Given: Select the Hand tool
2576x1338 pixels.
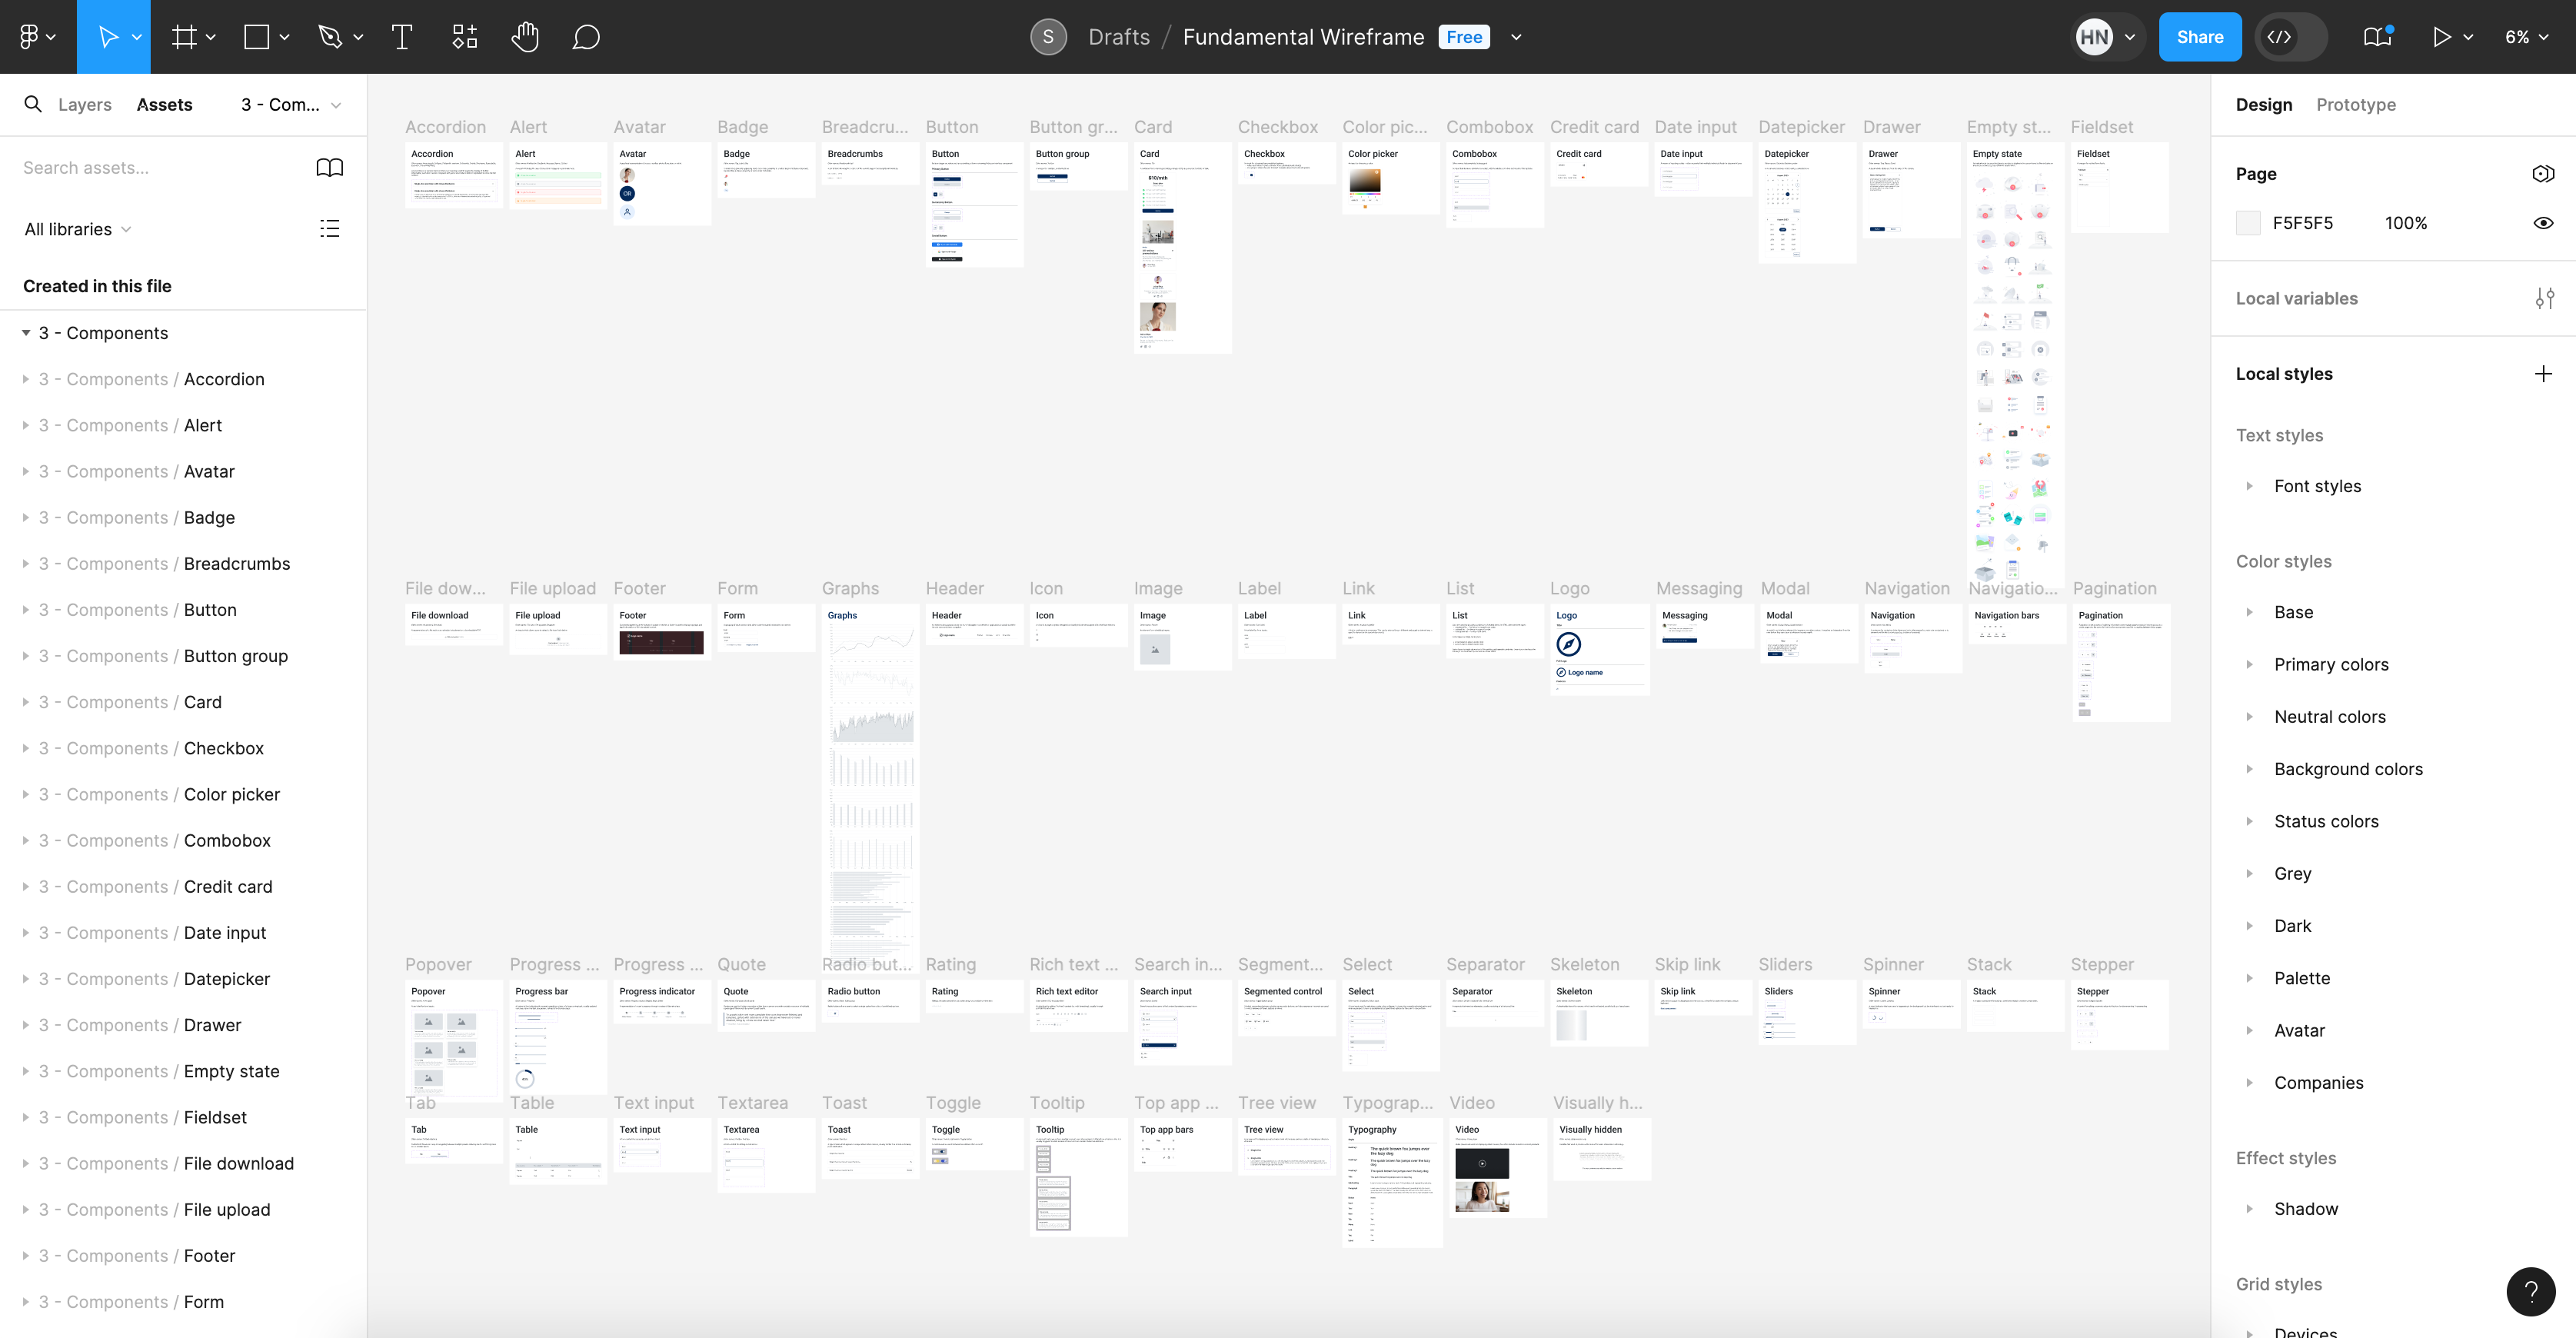Looking at the screenshot, I should click(x=525, y=37).
